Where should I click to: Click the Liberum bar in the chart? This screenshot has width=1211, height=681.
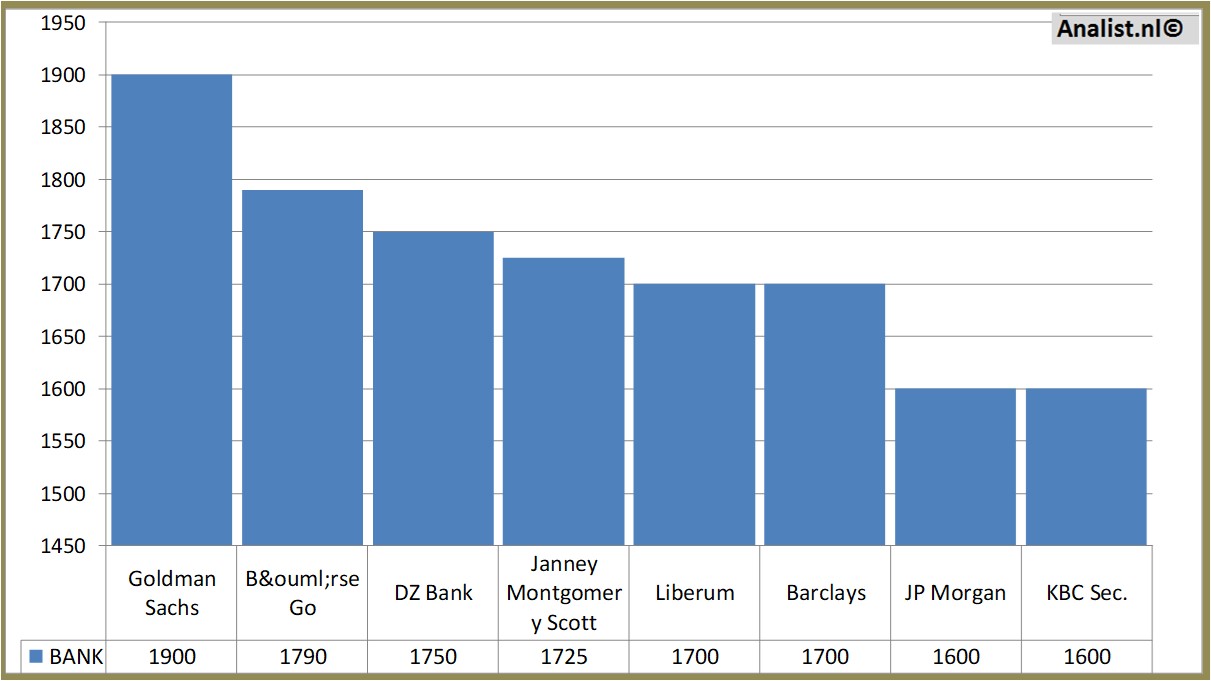[x=694, y=414]
